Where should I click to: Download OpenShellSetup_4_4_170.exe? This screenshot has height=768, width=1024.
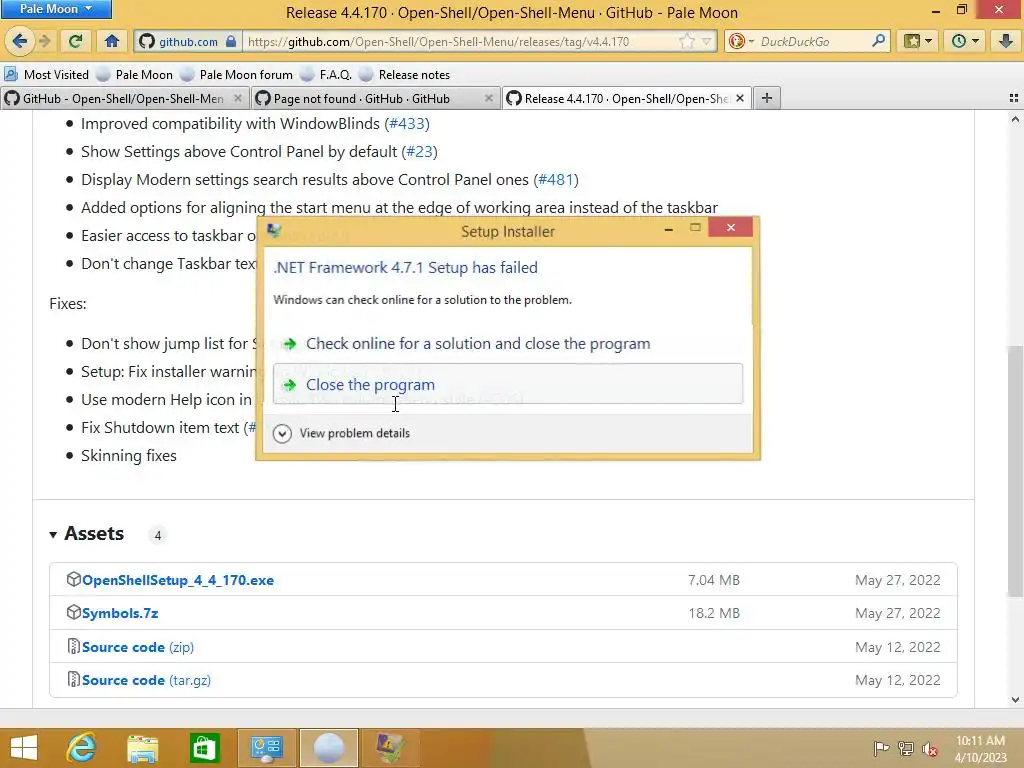coord(178,580)
